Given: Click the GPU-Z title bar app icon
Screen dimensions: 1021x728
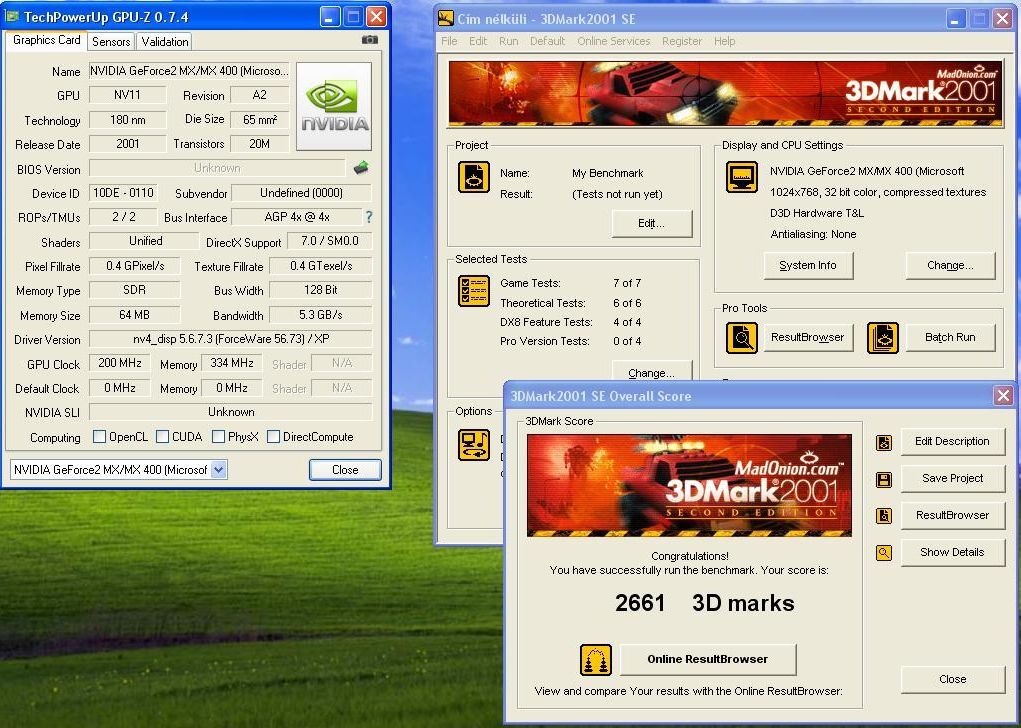Looking at the screenshot, I should pyautogui.click(x=12, y=16).
